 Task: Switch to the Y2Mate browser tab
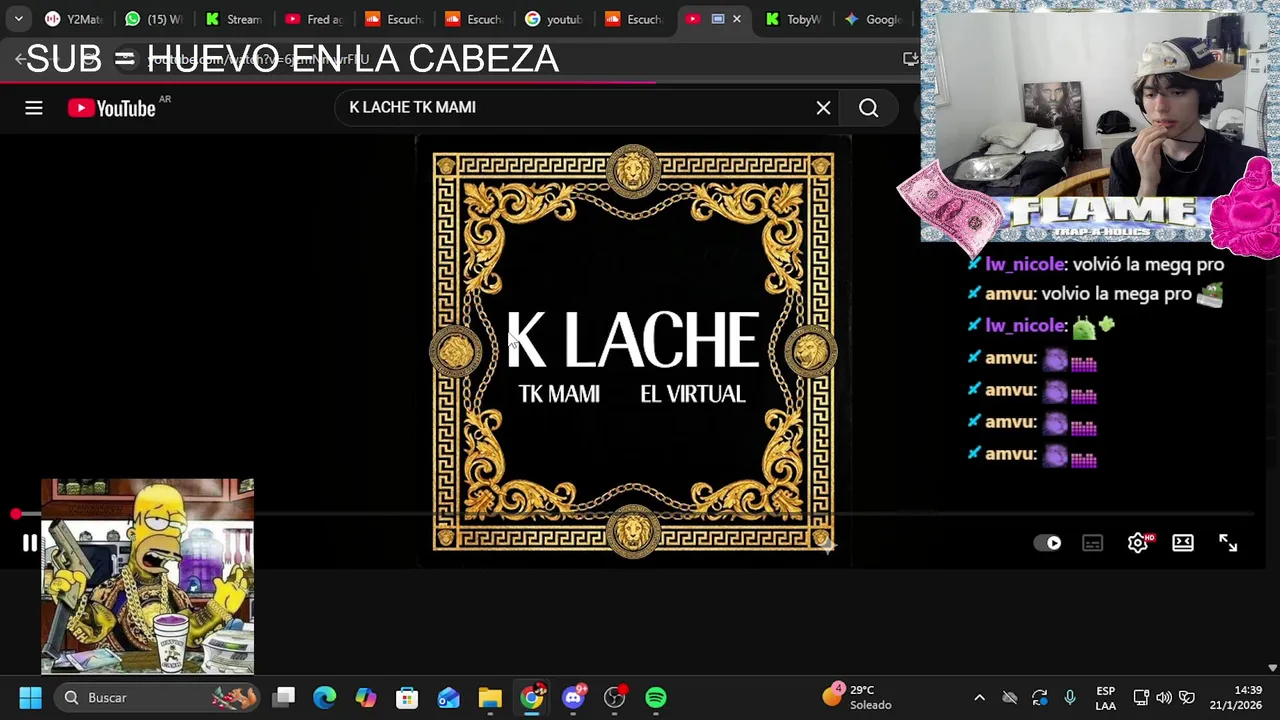click(x=76, y=19)
